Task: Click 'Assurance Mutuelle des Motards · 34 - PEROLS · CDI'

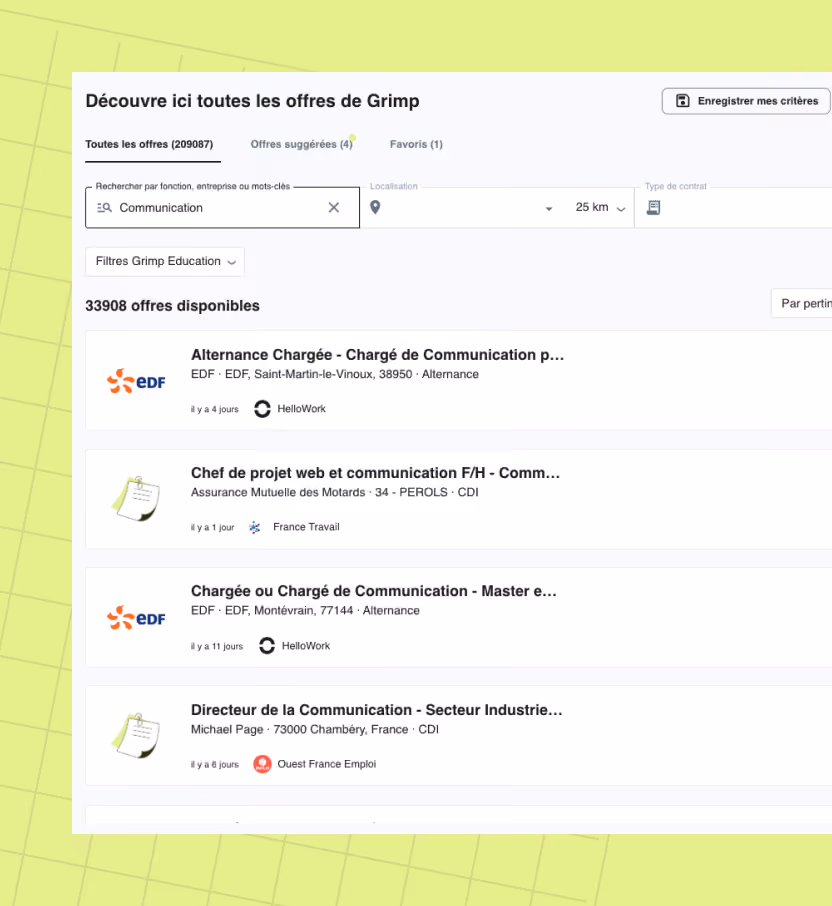Action: tap(335, 492)
